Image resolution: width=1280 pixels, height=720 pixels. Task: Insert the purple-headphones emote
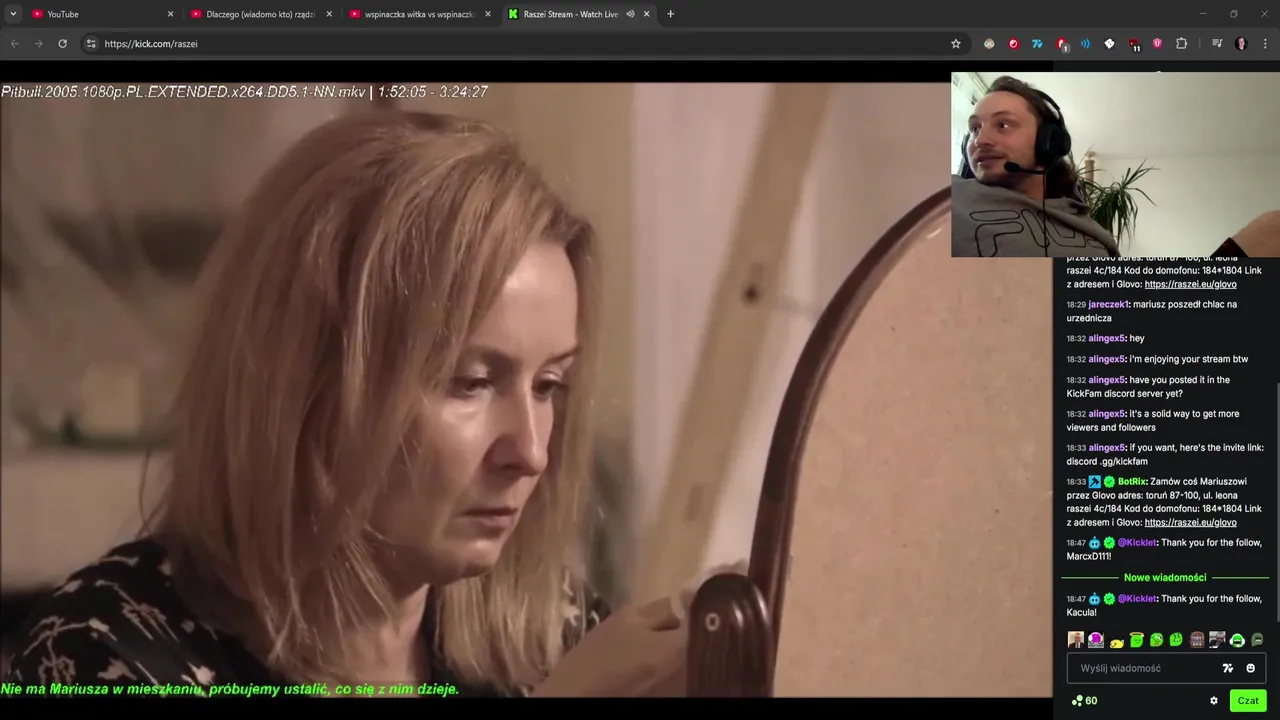(x=1096, y=640)
